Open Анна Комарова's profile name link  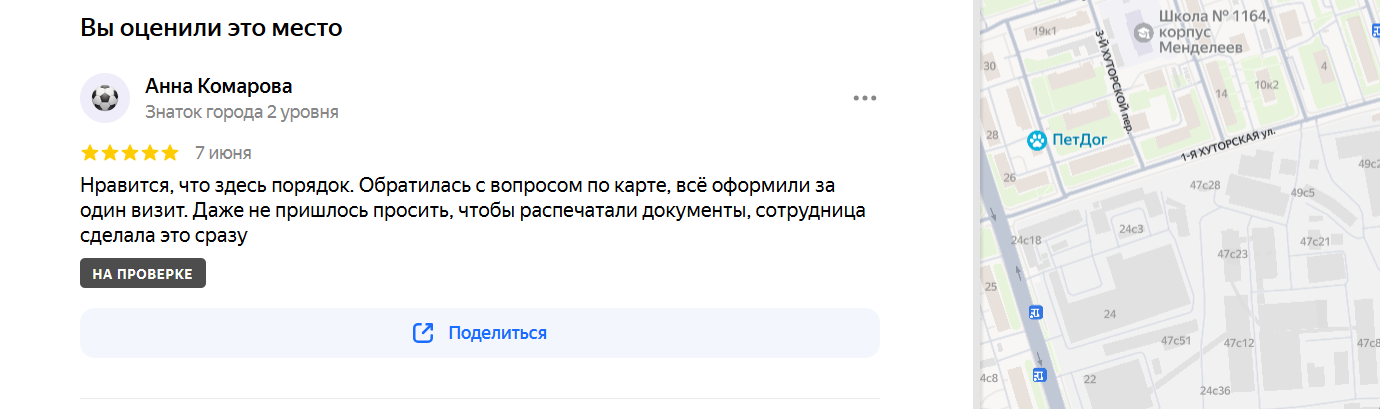(219, 86)
